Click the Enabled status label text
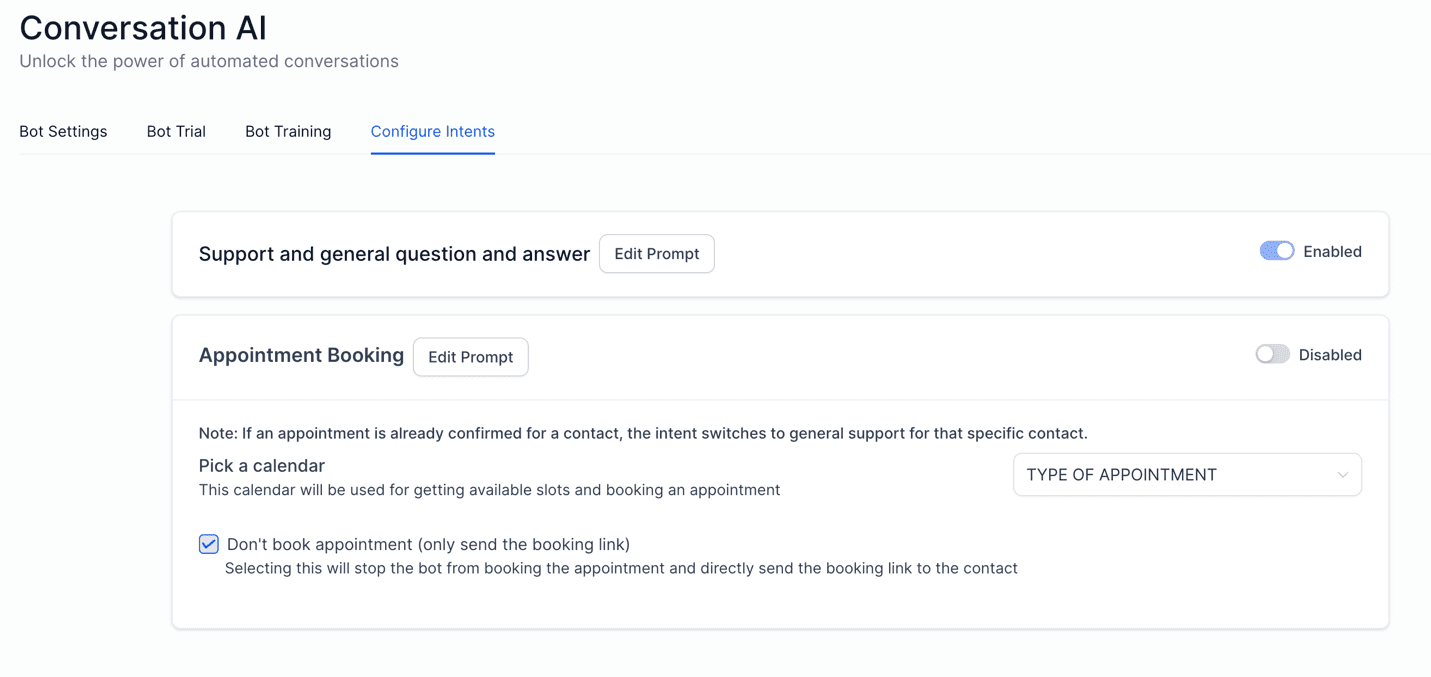 (1332, 252)
